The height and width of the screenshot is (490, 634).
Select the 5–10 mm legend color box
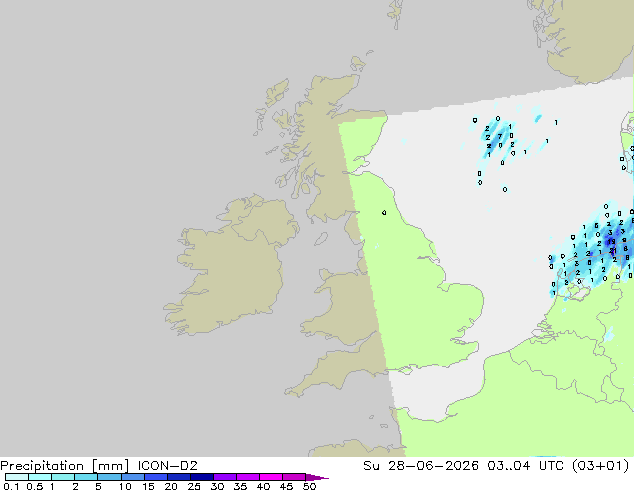(109, 477)
